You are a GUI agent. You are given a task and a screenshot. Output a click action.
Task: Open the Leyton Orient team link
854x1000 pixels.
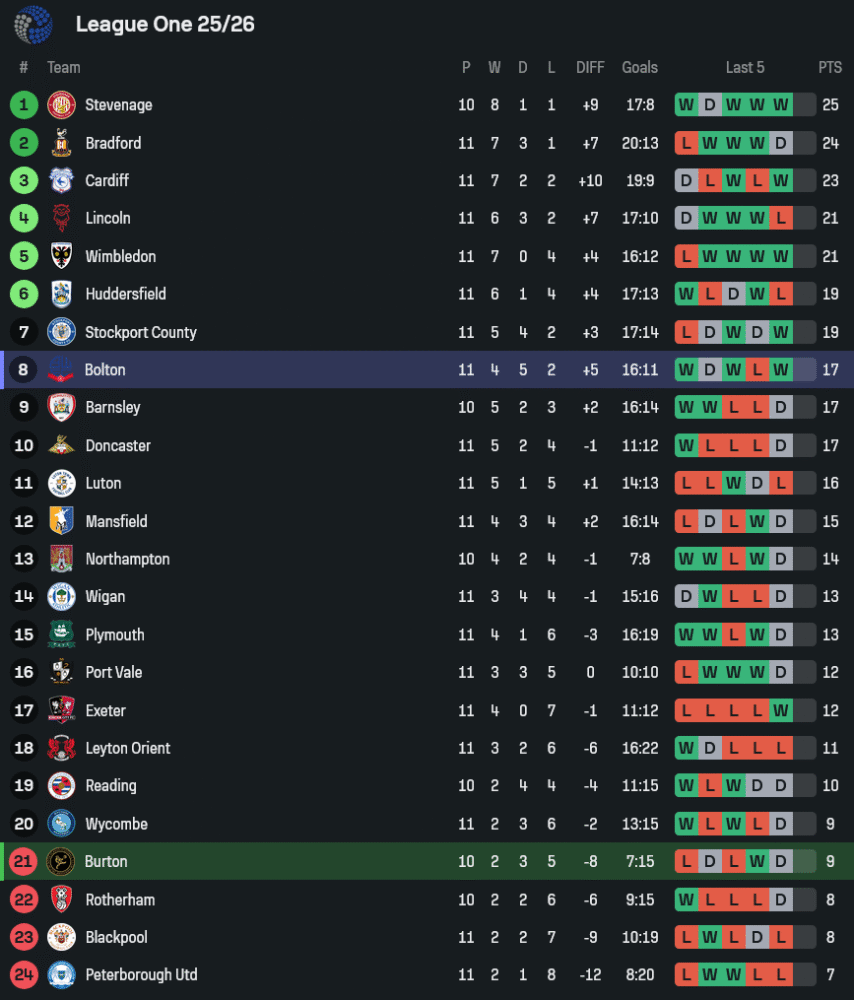[x=128, y=749]
